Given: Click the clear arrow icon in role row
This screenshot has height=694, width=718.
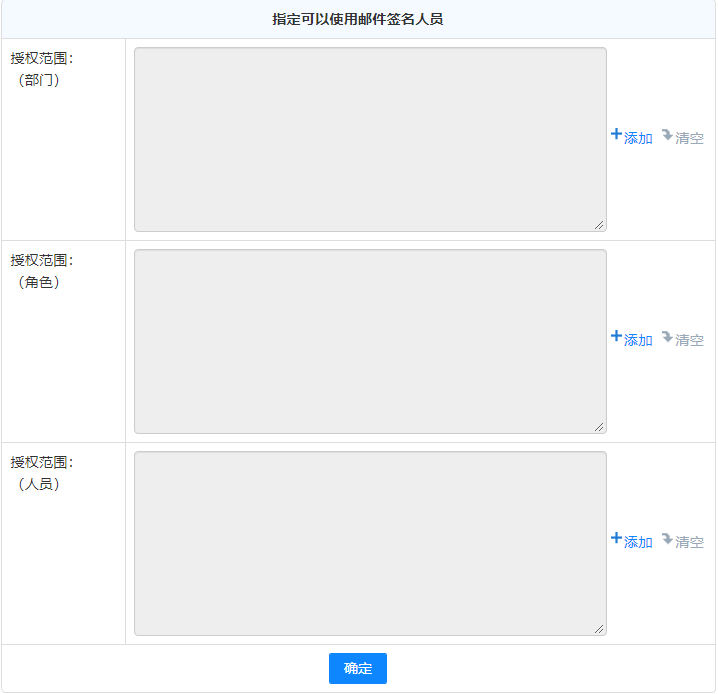Looking at the screenshot, I should [667, 337].
